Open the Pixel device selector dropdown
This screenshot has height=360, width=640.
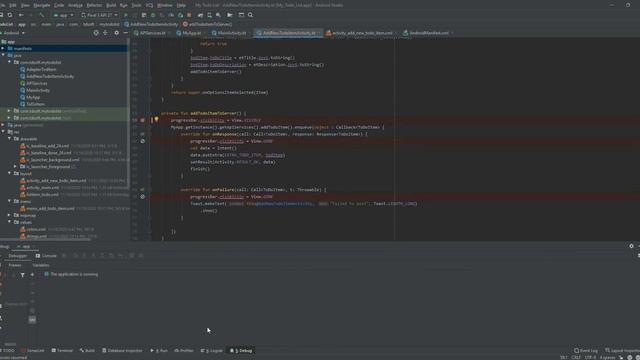point(99,15)
